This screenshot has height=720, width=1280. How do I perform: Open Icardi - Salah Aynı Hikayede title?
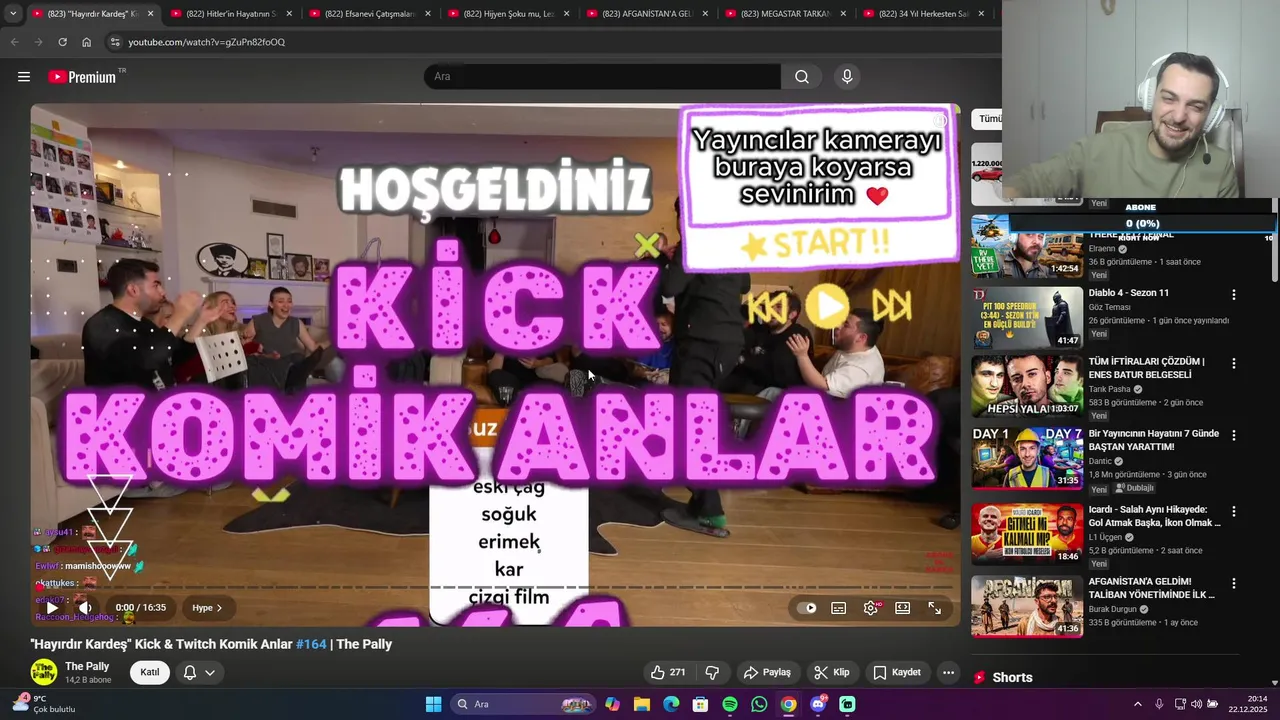pyautogui.click(x=1154, y=516)
